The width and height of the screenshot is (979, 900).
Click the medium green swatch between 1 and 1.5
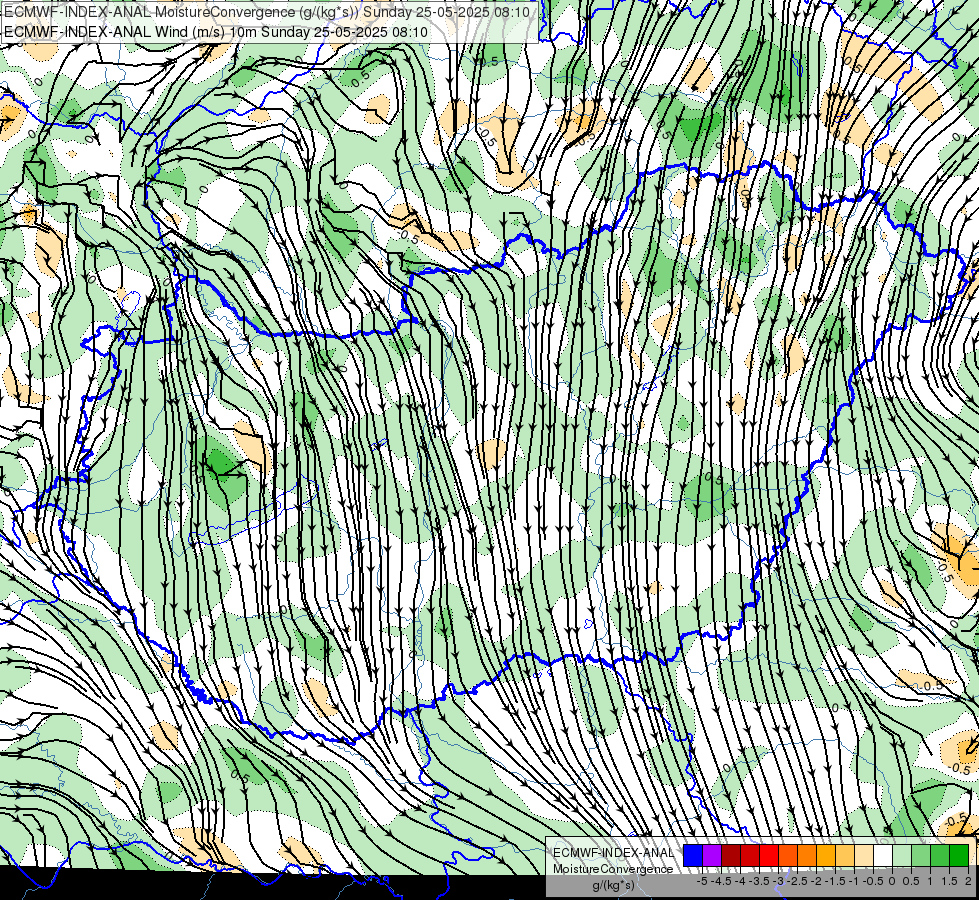click(x=940, y=855)
